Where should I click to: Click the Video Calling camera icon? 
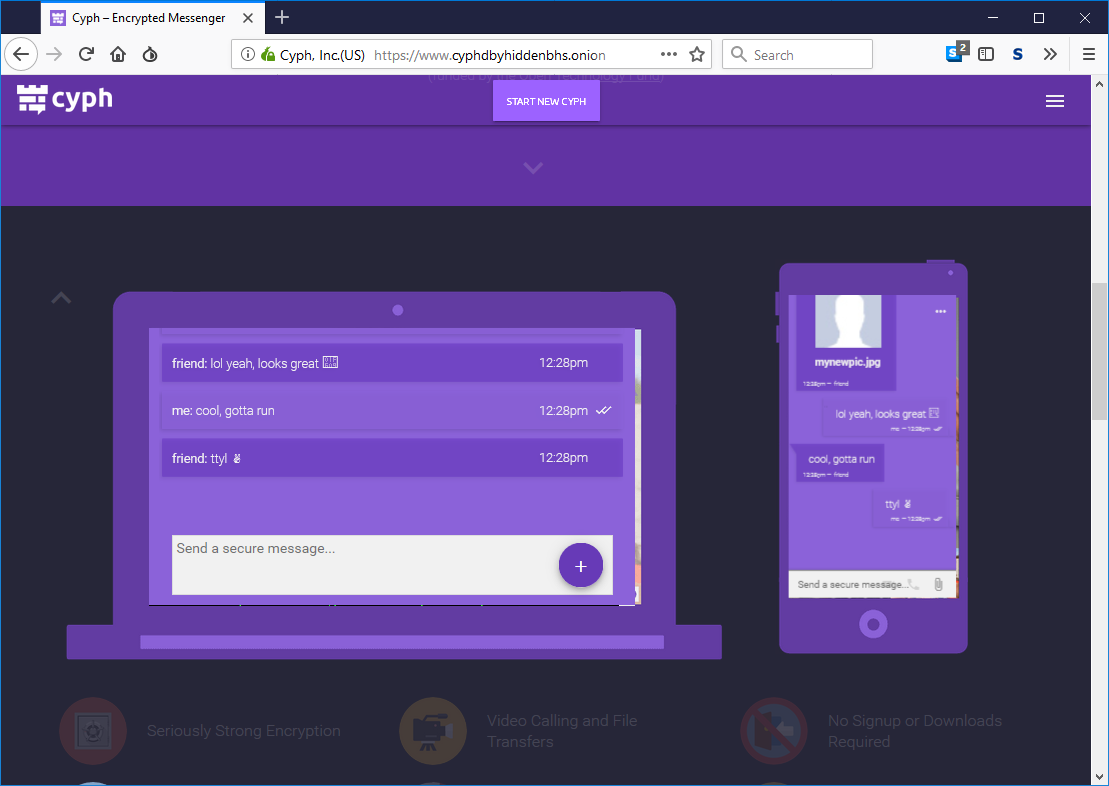tap(433, 731)
